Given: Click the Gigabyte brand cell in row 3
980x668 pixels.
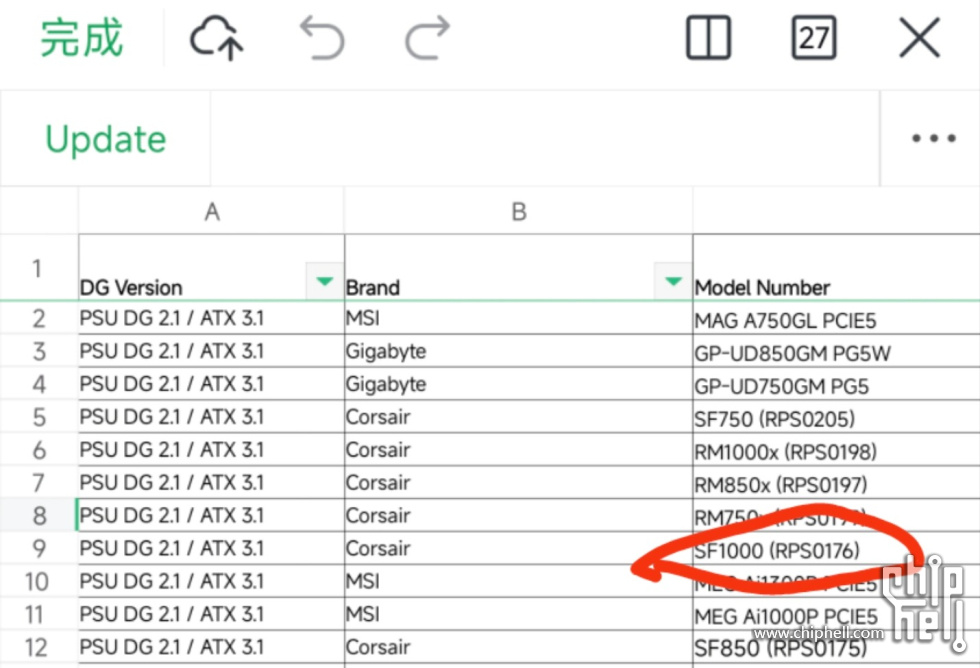Looking at the screenshot, I should 519,351.
